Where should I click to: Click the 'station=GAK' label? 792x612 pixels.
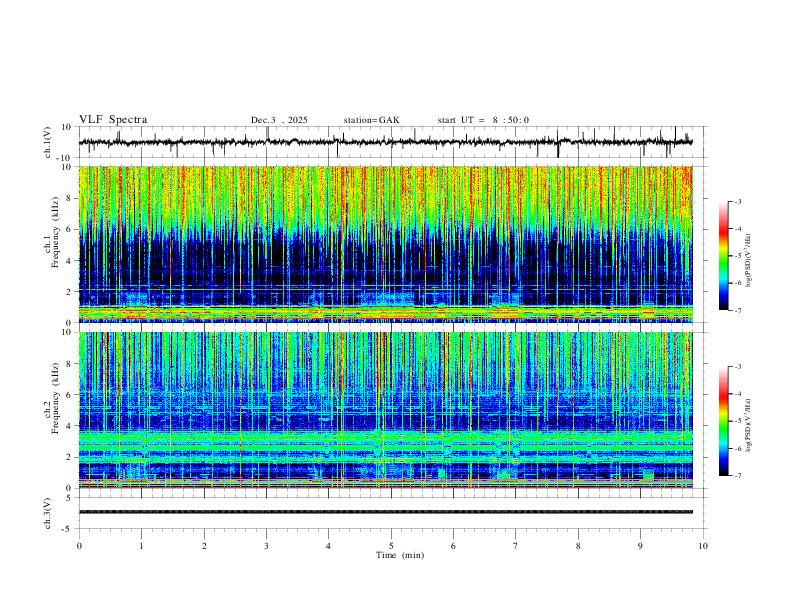point(371,120)
